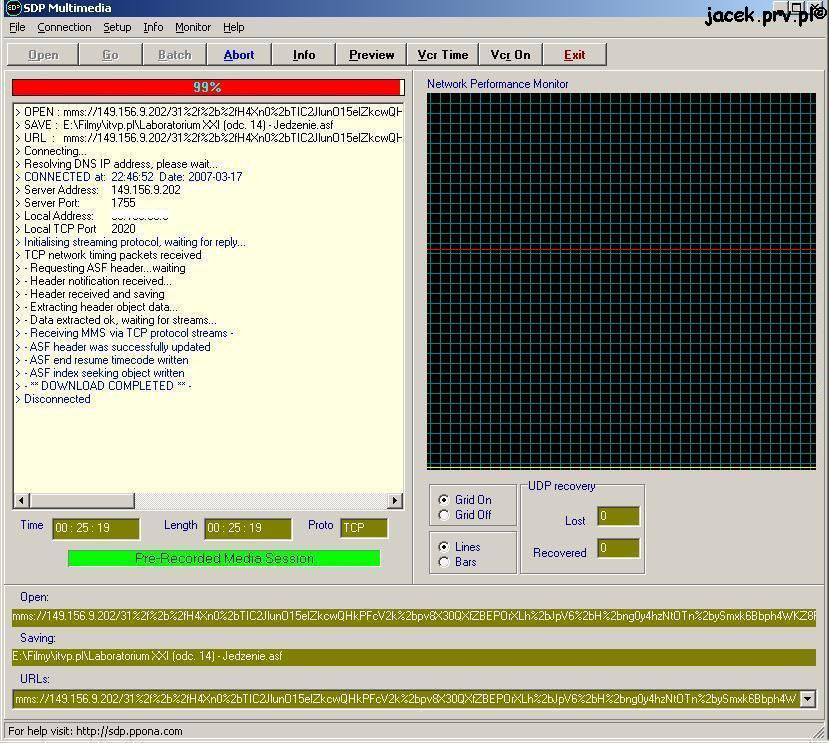Image resolution: width=829 pixels, height=743 pixels.
Task: Click the Network Performance Monitor graph
Action: [621, 281]
